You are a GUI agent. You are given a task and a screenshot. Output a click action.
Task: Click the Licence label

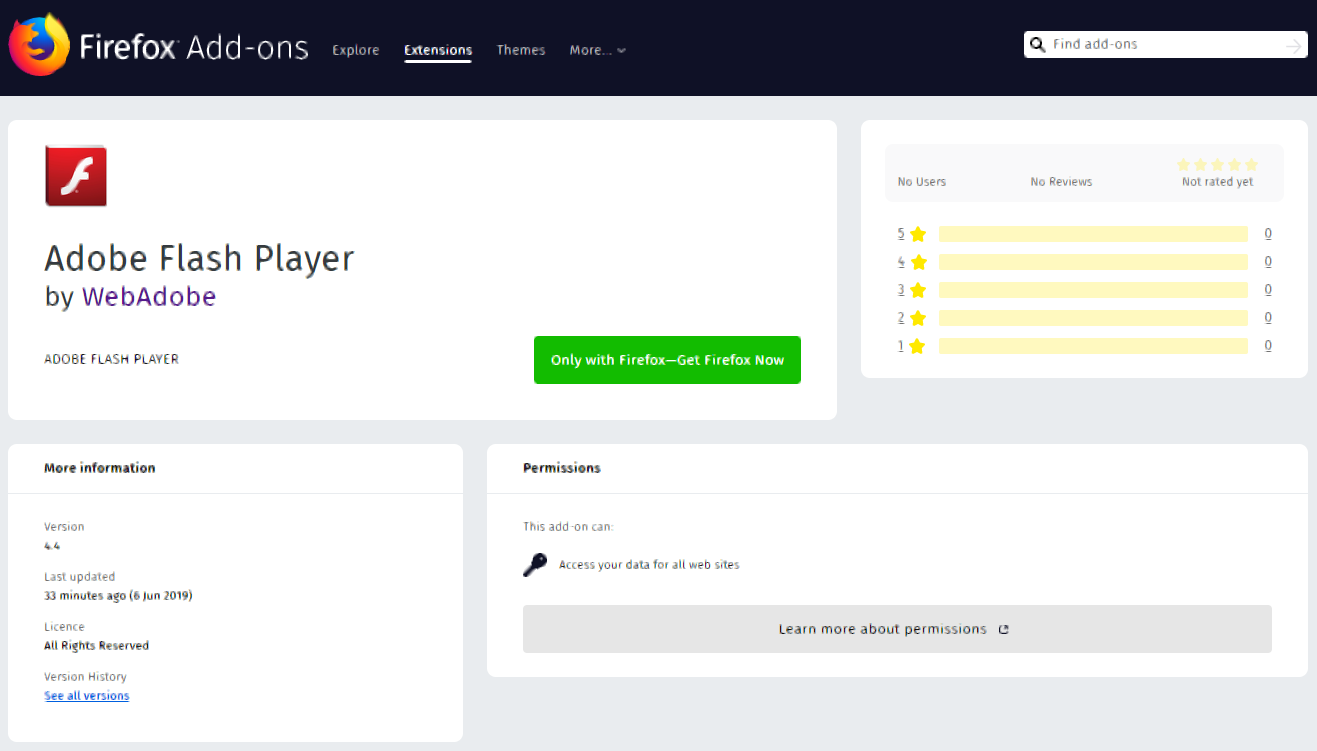(x=64, y=627)
